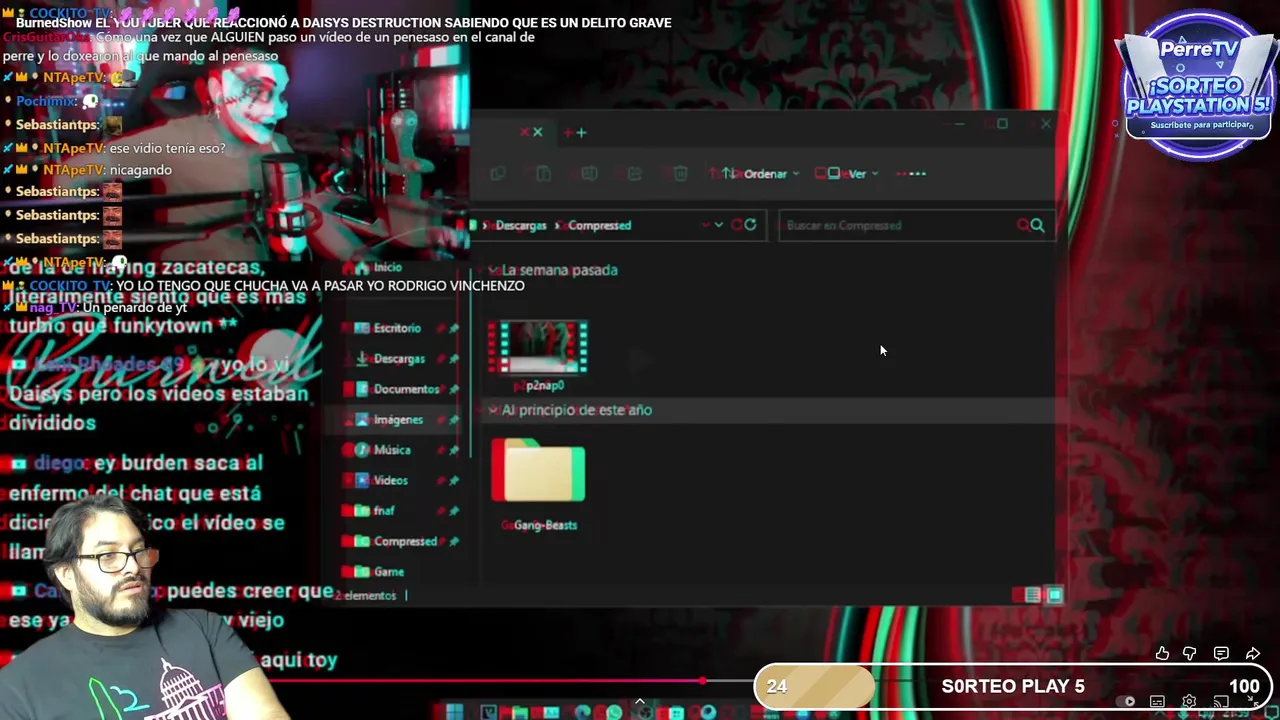Viewport: 1280px width, 720px height.
Task: Share the video using arrow icon
Action: pyautogui.click(x=1253, y=653)
